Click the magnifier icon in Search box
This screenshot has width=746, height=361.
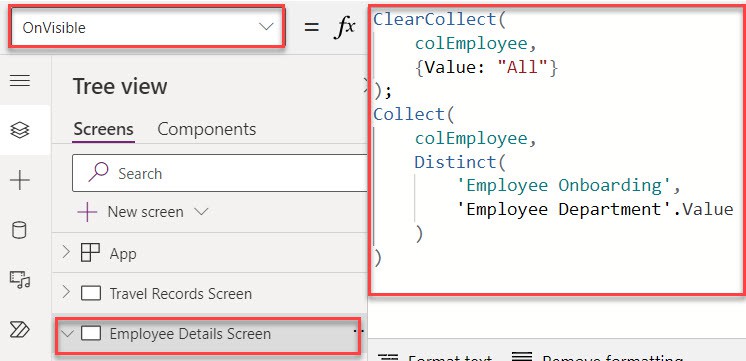[x=98, y=172]
